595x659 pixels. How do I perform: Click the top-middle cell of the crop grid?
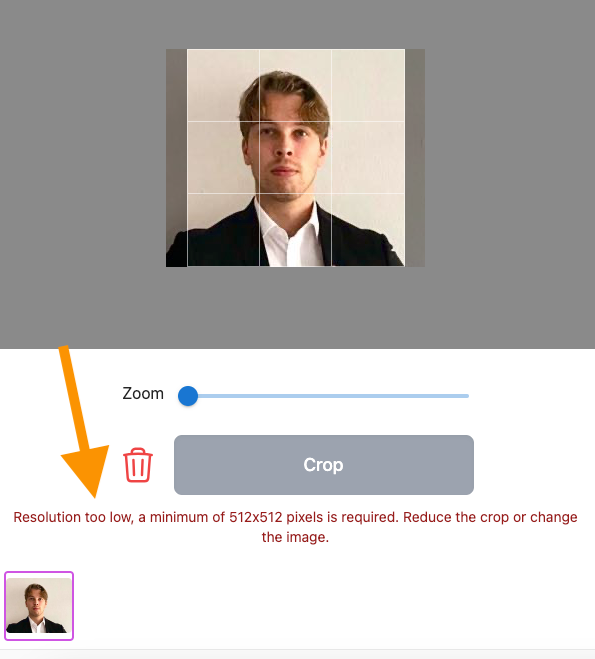pyautogui.click(x=295, y=85)
